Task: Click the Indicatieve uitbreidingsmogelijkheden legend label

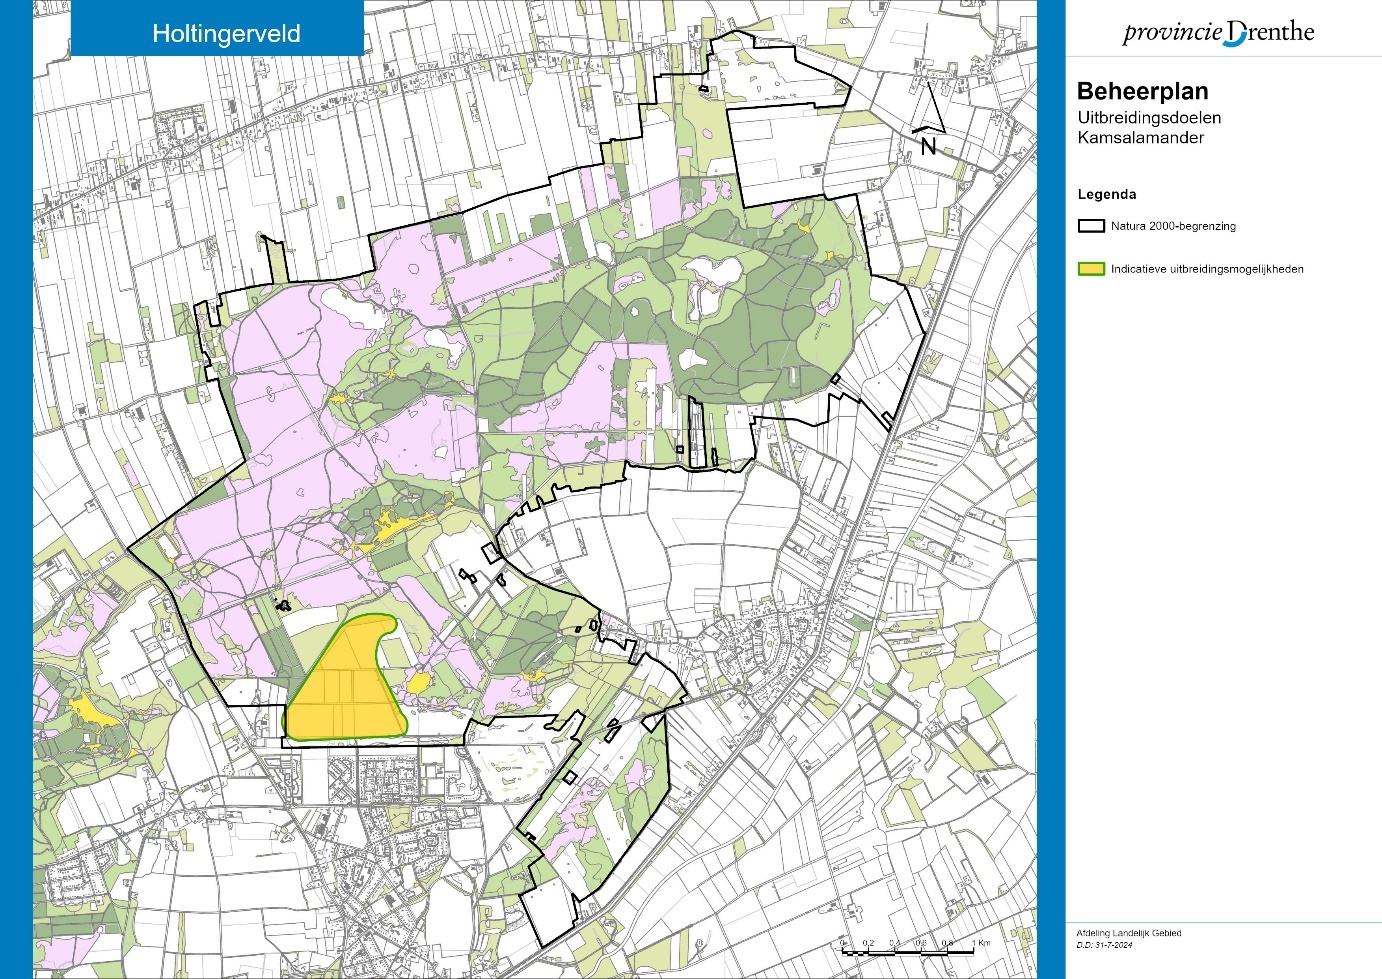Action: pos(1207,269)
